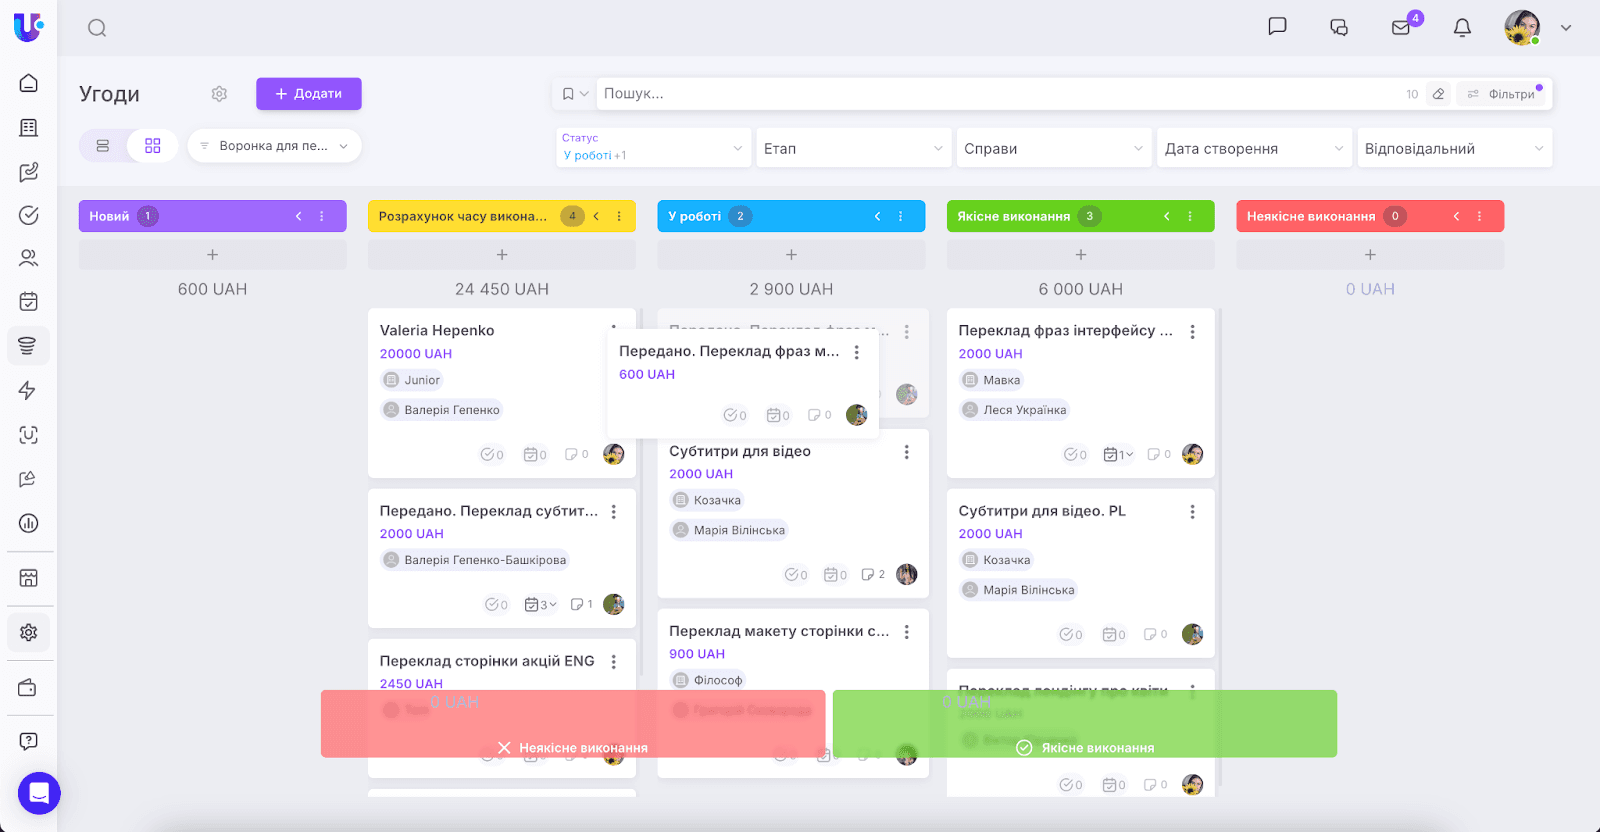Switch to list view
Viewport: 1600px width, 832px height.
[103, 146]
